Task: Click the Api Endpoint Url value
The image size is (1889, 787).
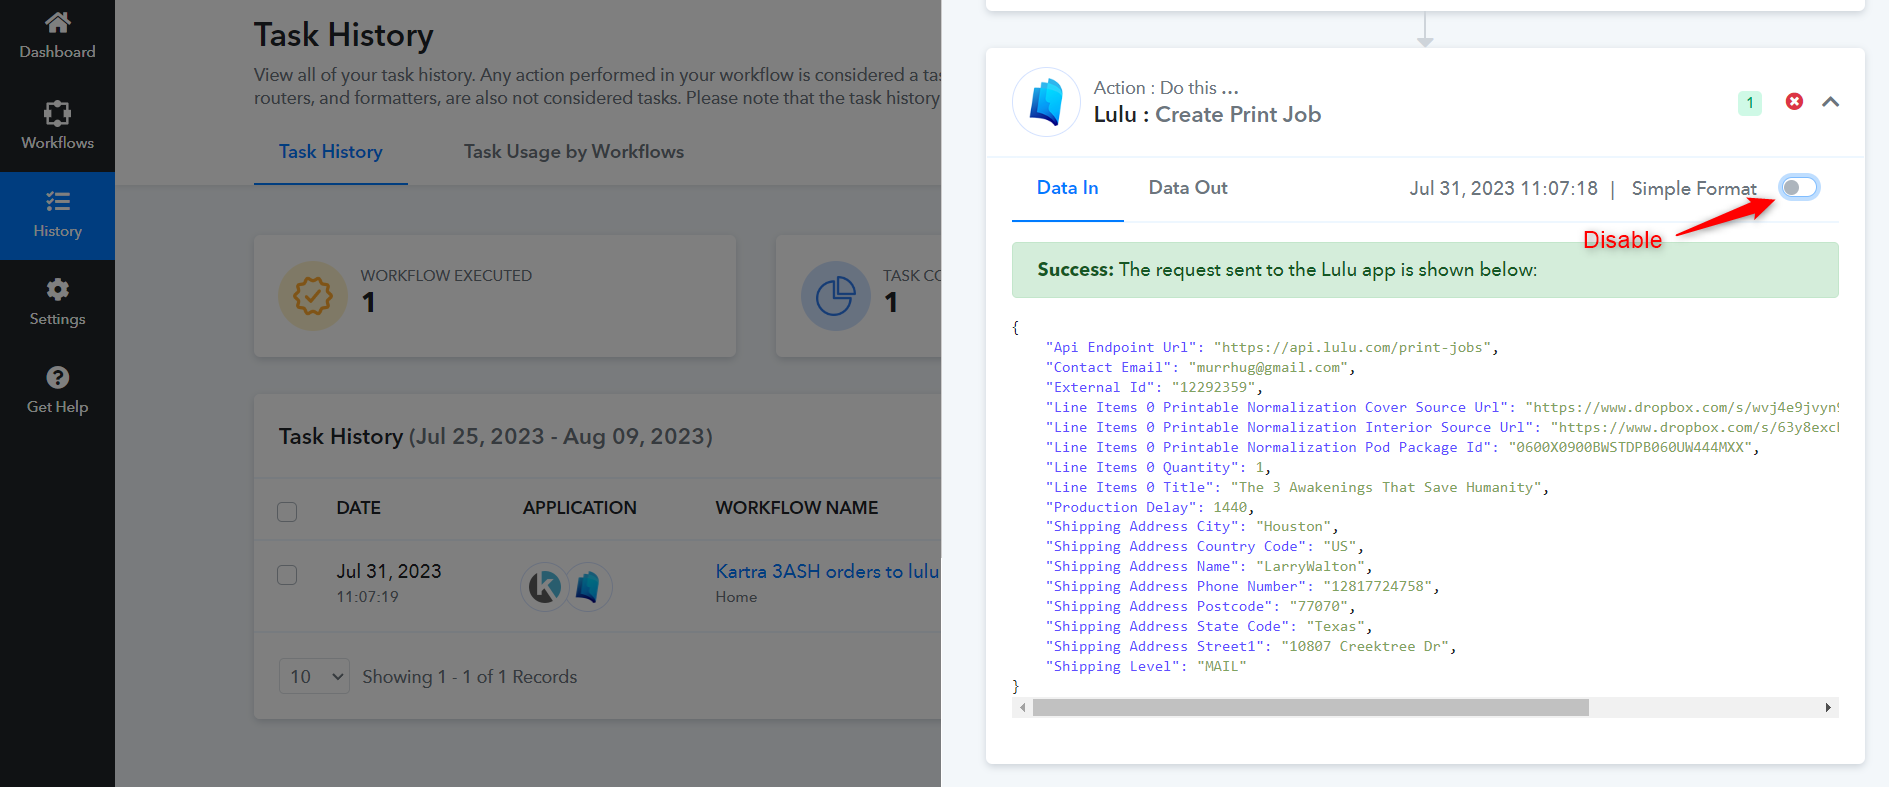Action: tap(1352, 348)
